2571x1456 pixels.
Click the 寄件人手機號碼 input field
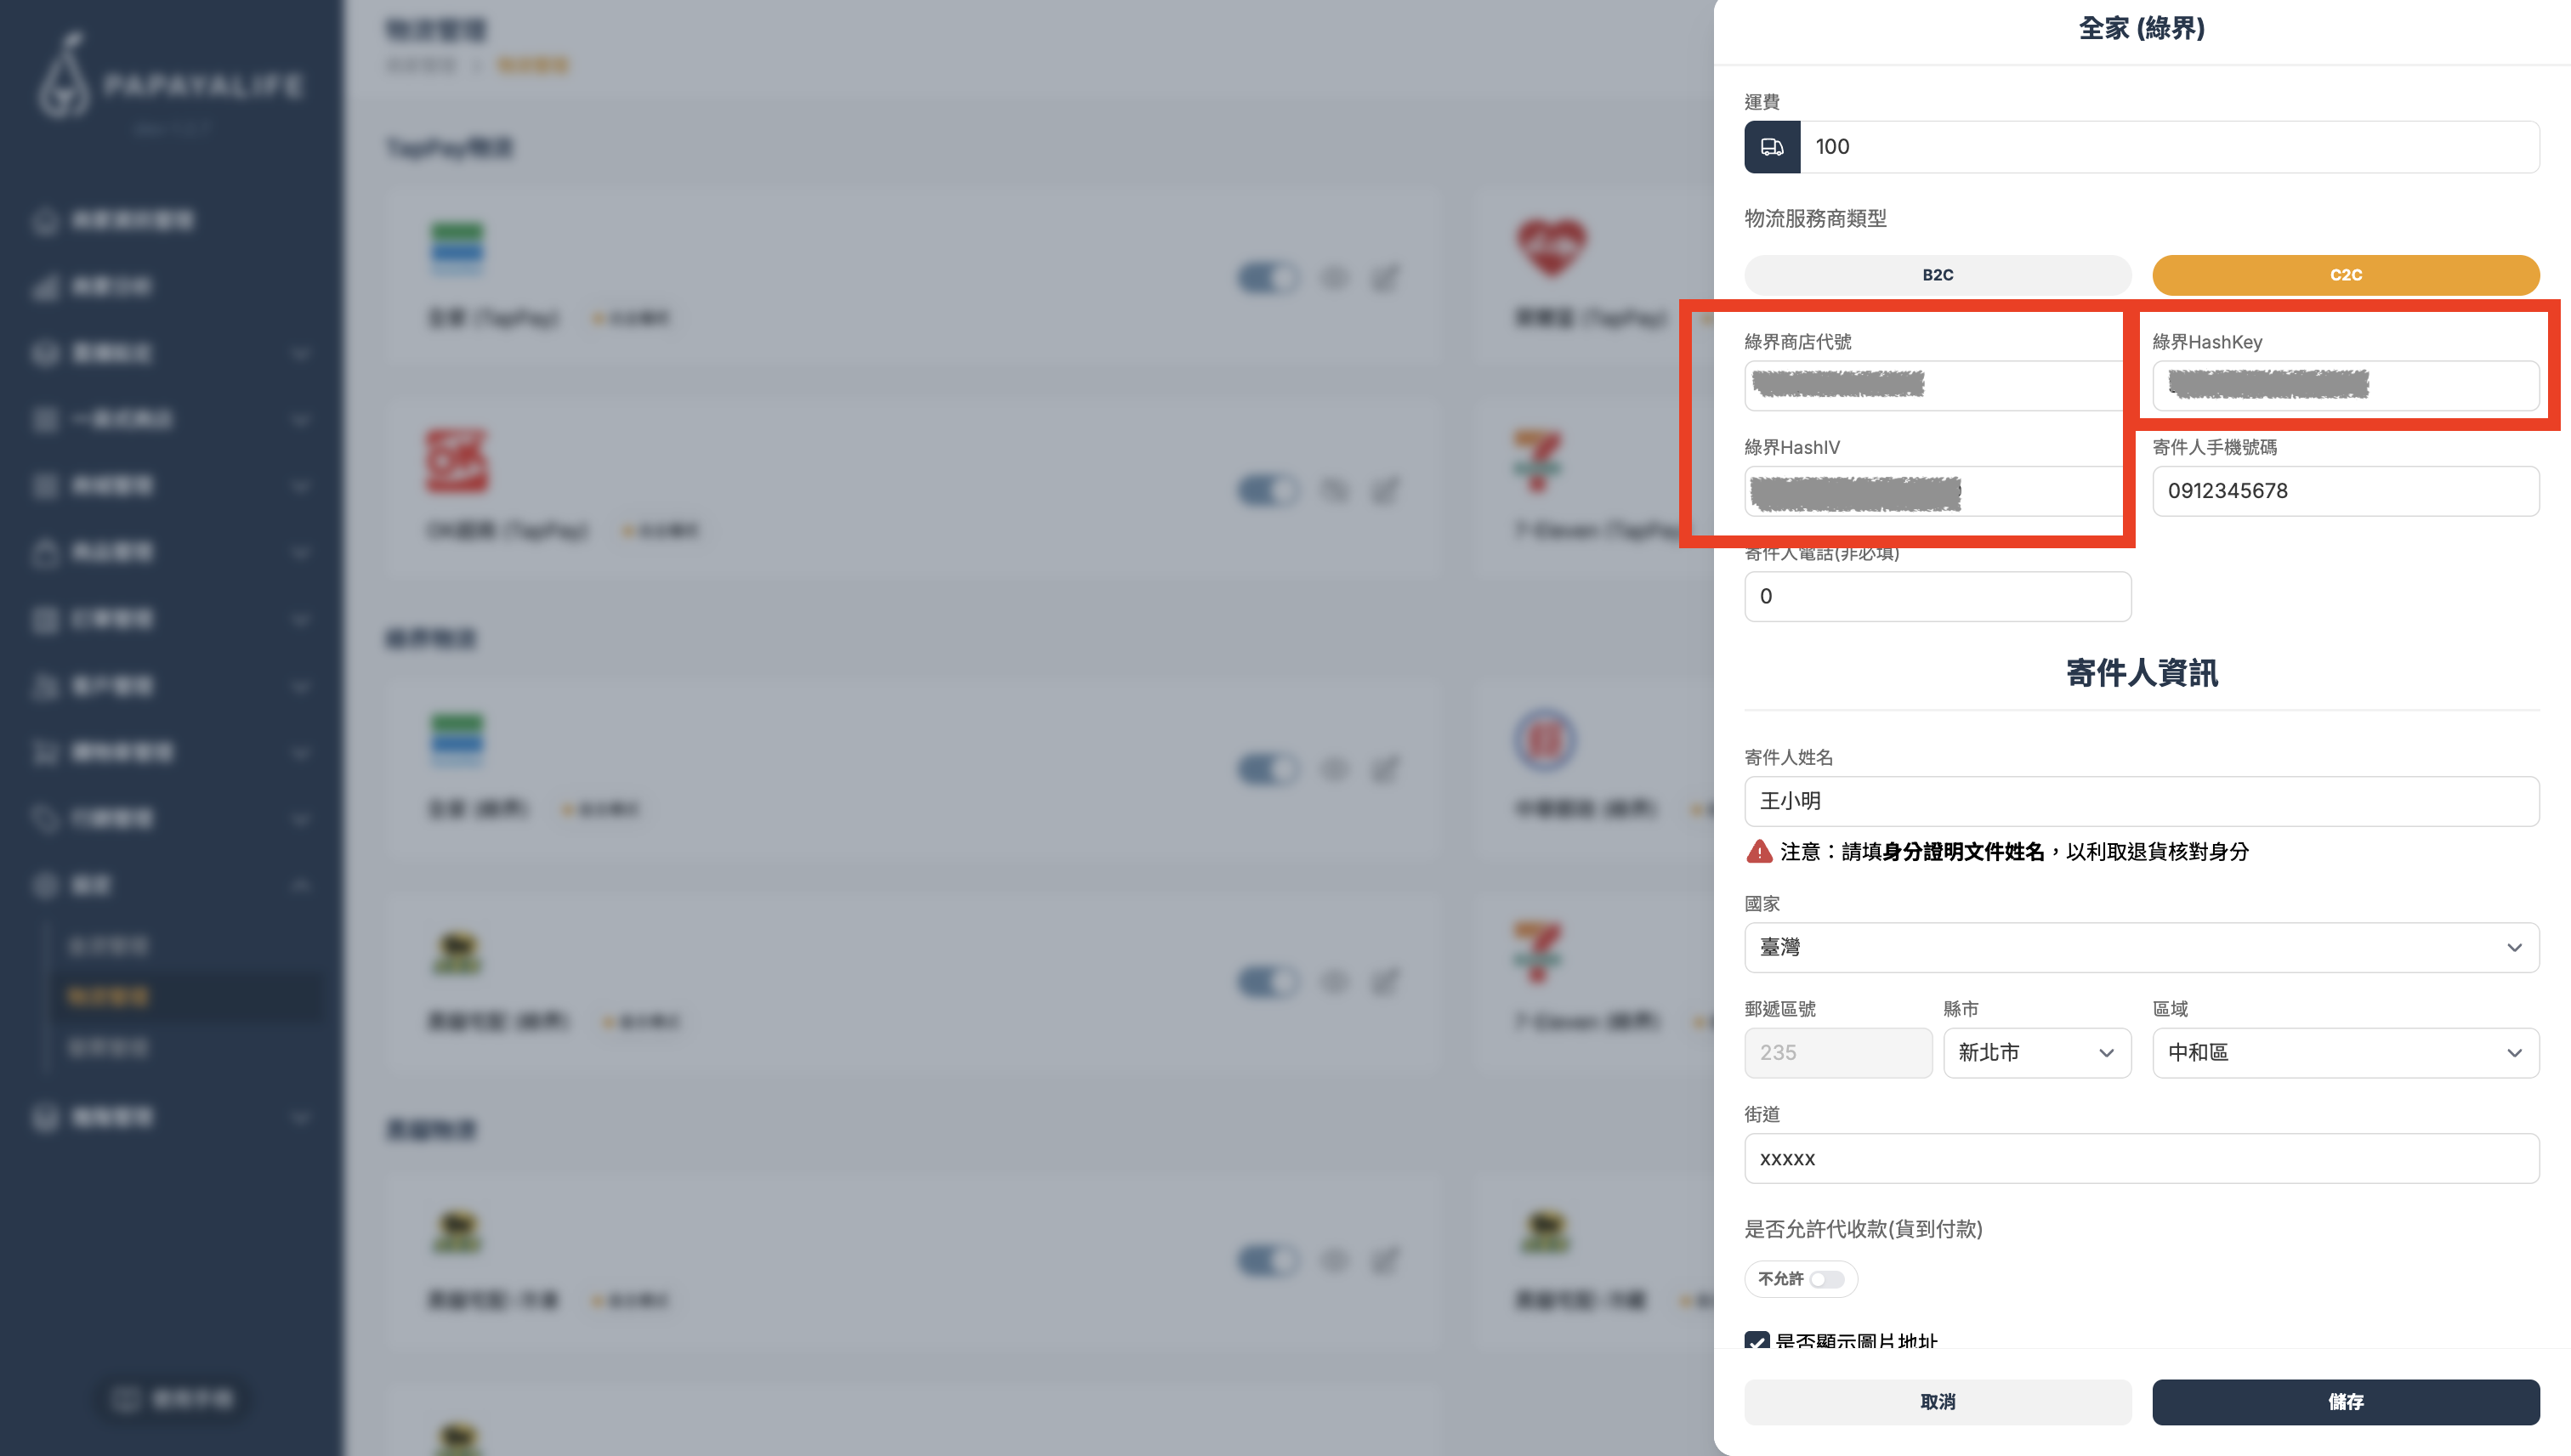pyautogui.click(x=2345, y=491)
